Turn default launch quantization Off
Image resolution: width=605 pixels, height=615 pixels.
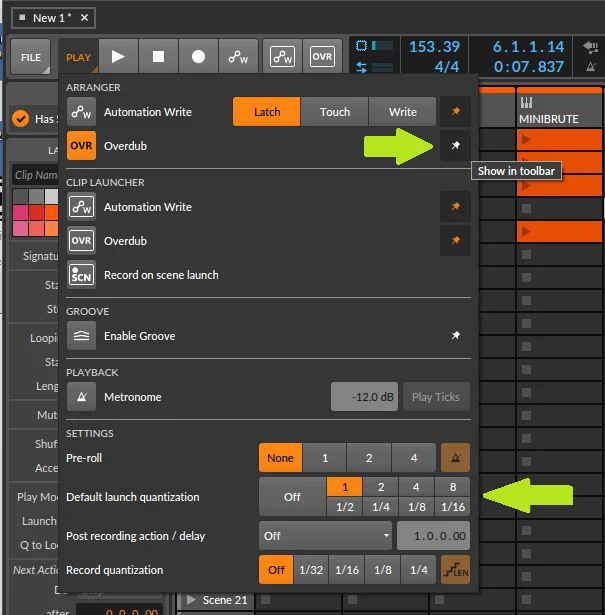coord(292,497)
